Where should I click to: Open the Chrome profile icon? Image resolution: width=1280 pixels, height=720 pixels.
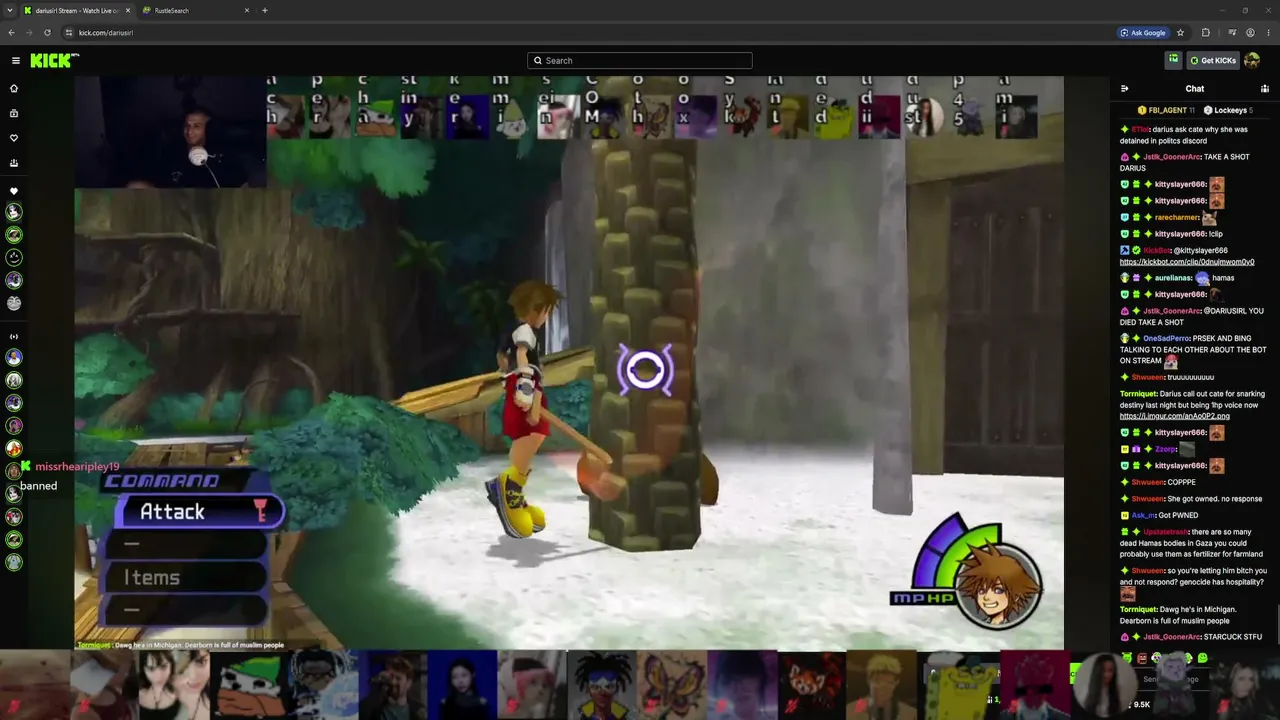point(1250,32)
